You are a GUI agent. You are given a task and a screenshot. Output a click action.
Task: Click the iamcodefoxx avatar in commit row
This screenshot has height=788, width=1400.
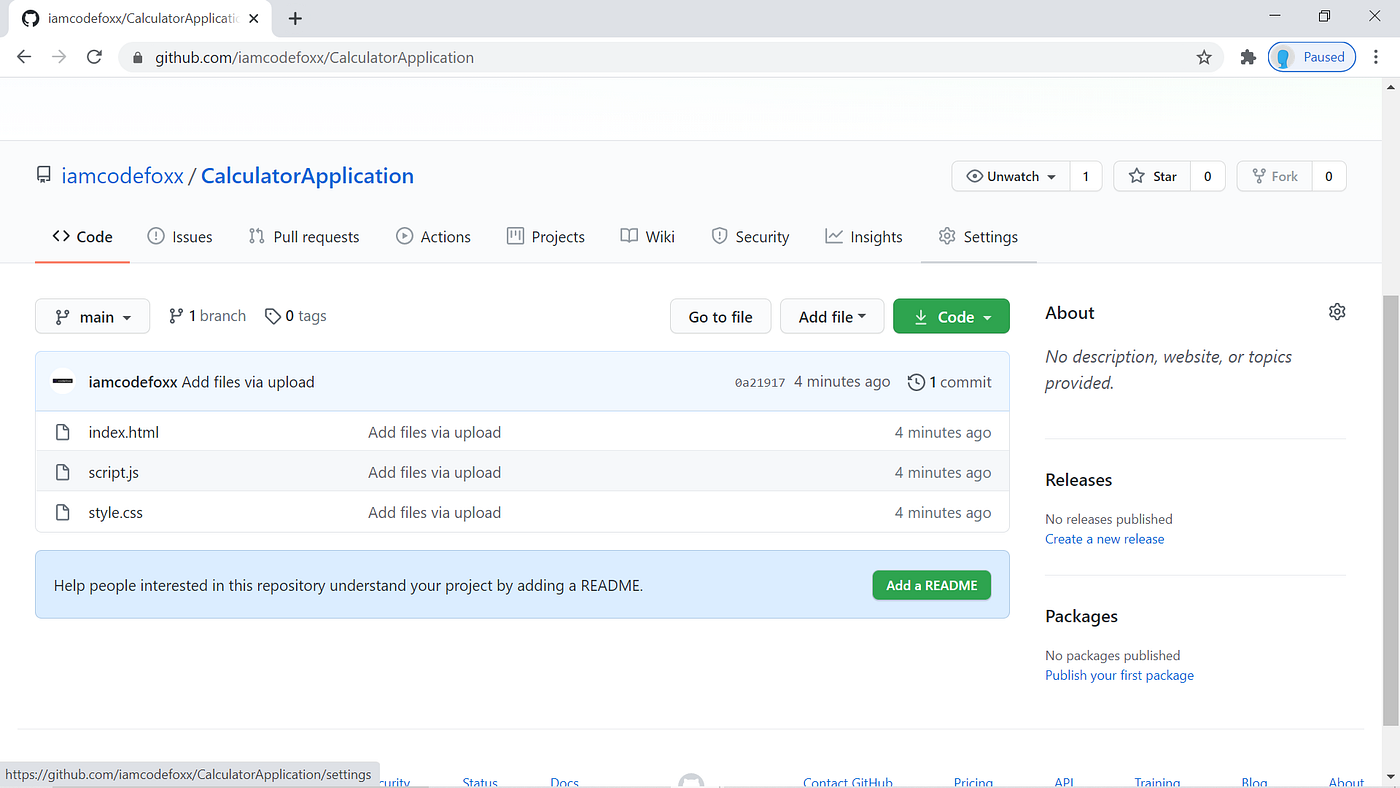click(x=63, y=381)
